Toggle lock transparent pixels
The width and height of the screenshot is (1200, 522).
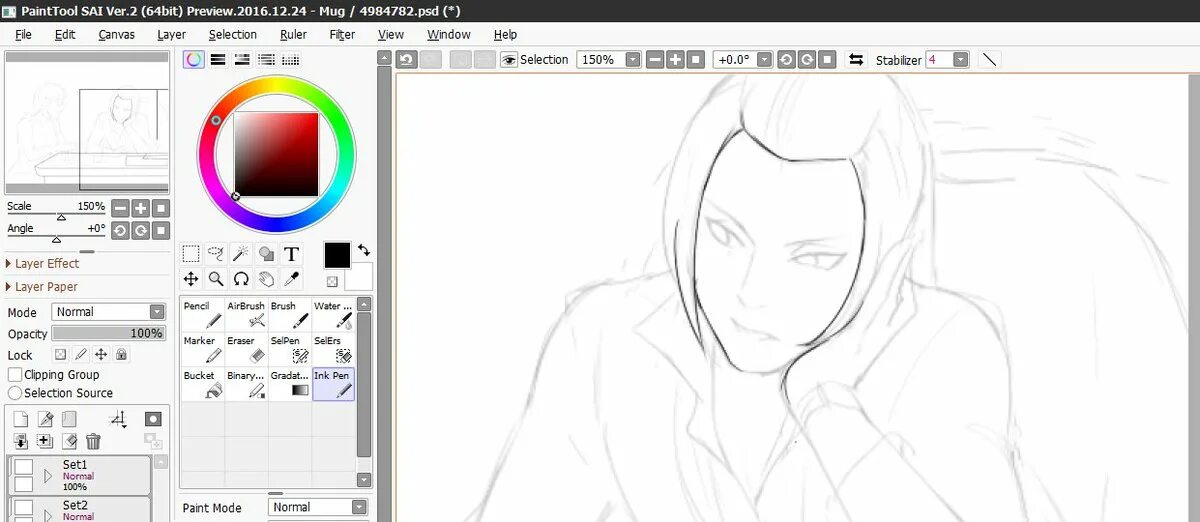[x=60, y=354]
